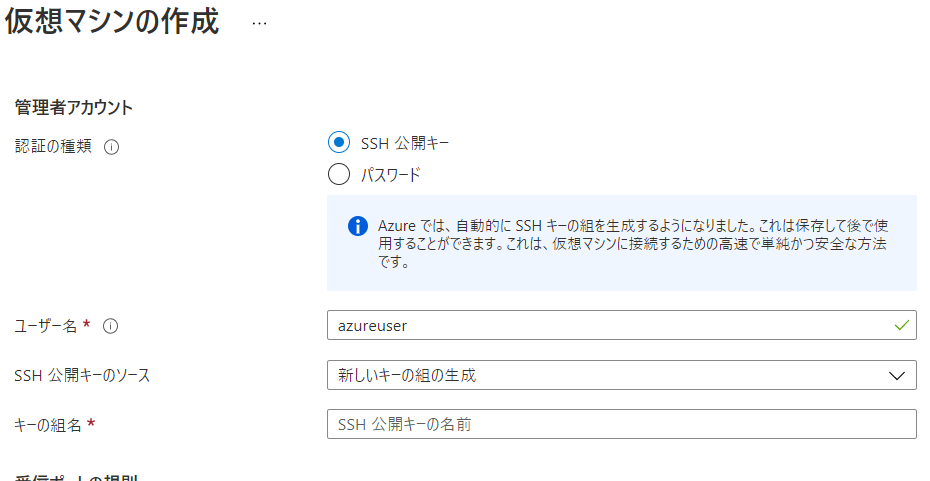Viewport: 930px width, 481px height.
Task: Click green checkmark in username field
Action: click(x=902, y=326)
